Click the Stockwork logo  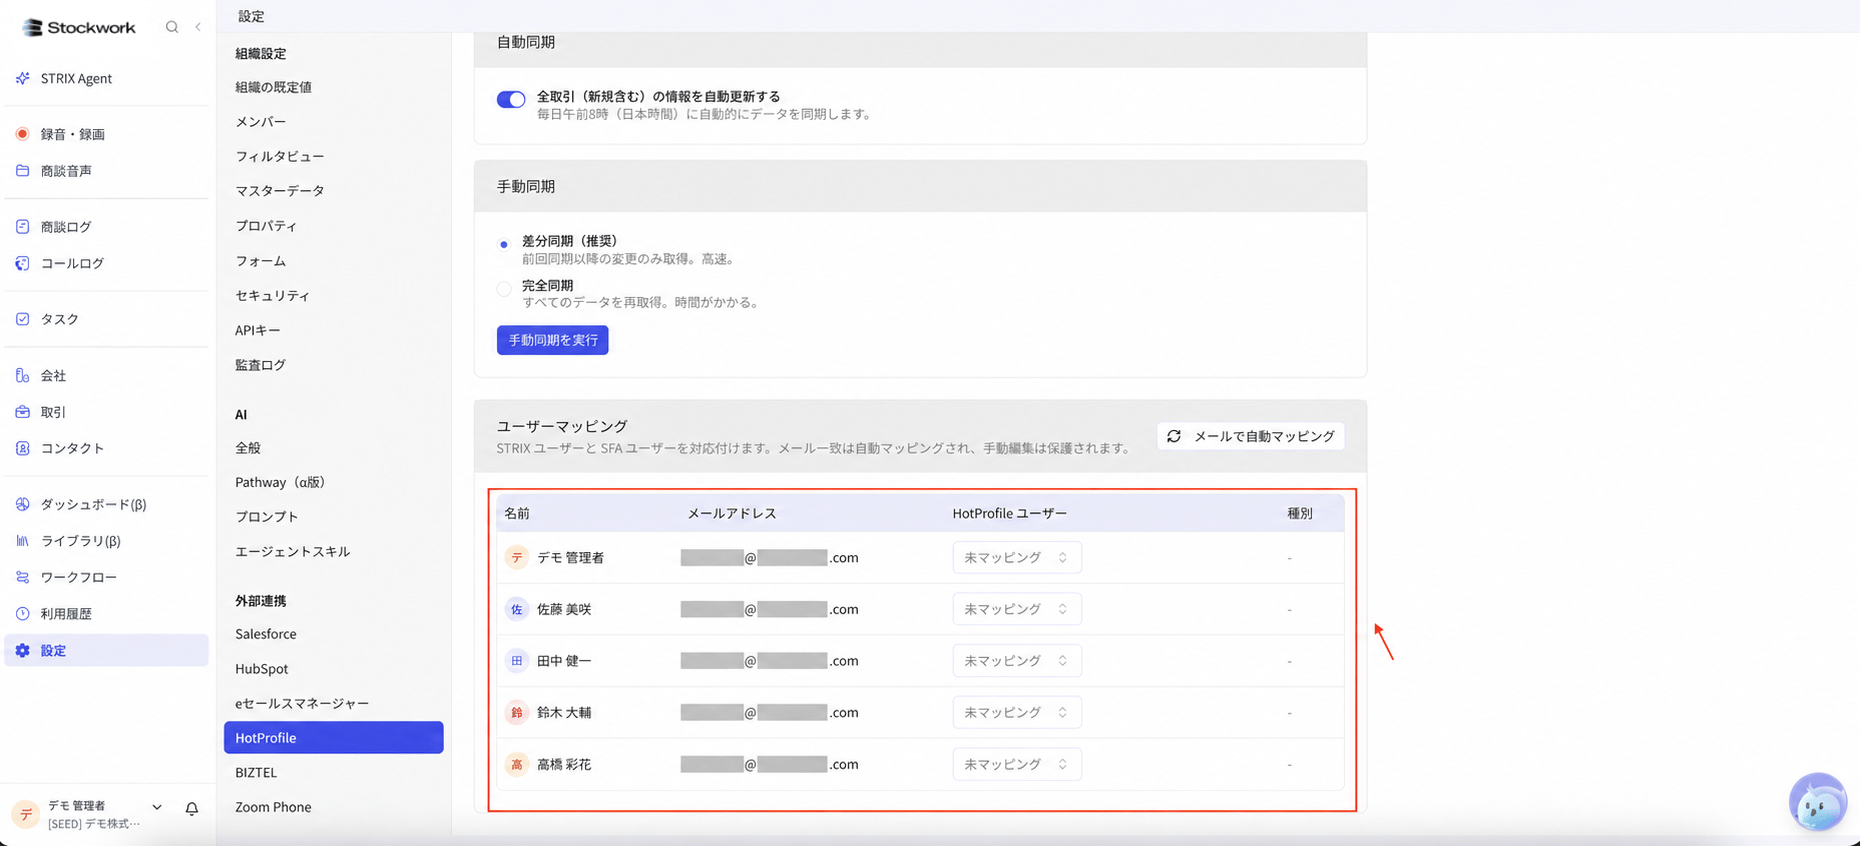[79, 27]
